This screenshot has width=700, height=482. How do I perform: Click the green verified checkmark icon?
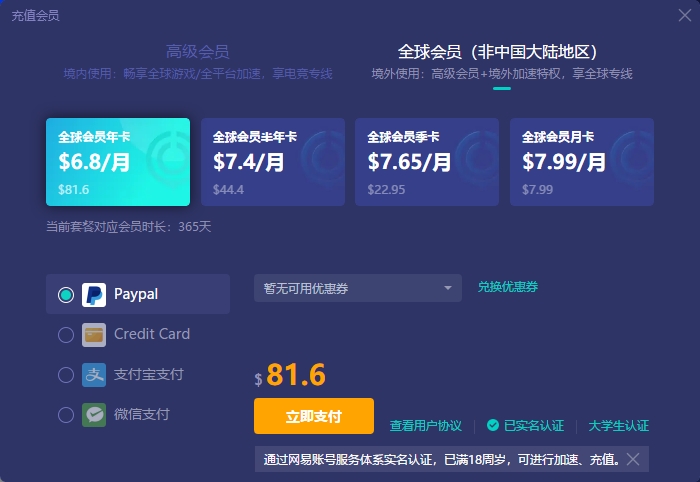(x=493, y=425)
